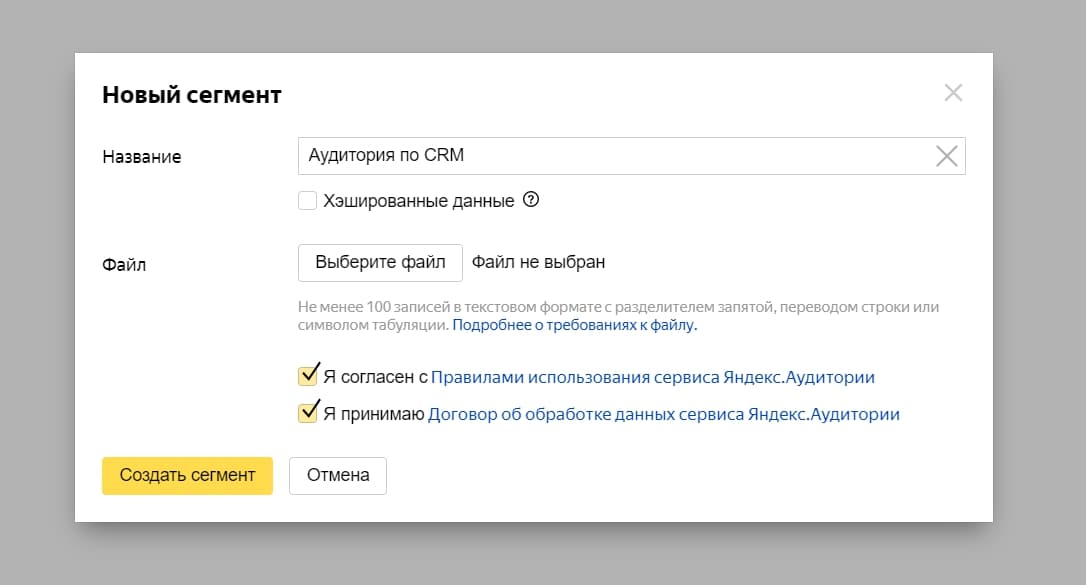1086x585 pixels.
Task: Open the Договор об обработке данных link
Action: 663,412
